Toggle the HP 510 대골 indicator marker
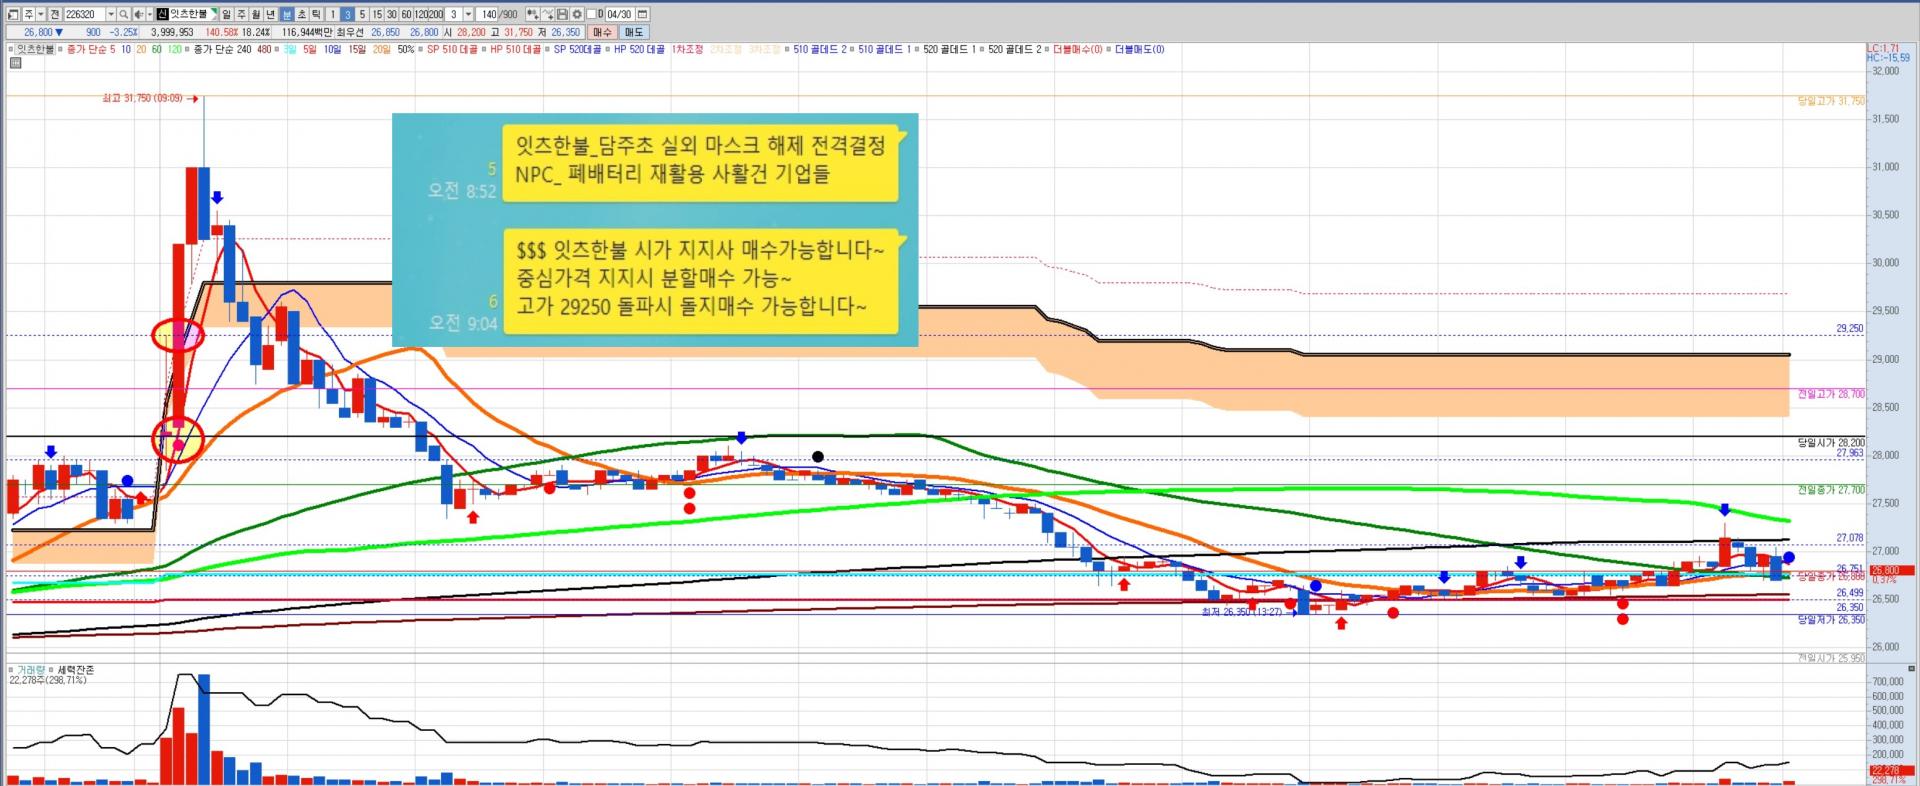Screen dimensions: 1920x786 click(485, 49)
